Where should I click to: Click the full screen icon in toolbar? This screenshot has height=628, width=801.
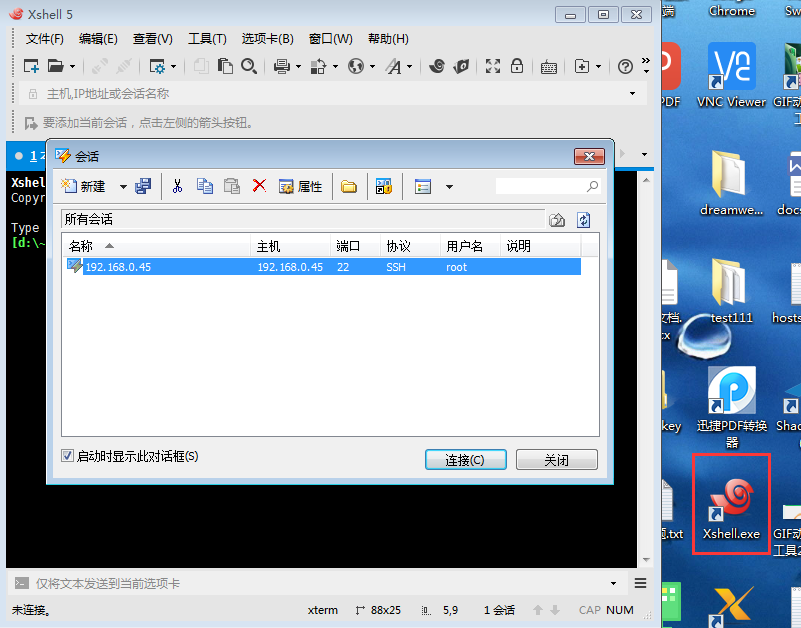tap(492, 66)
